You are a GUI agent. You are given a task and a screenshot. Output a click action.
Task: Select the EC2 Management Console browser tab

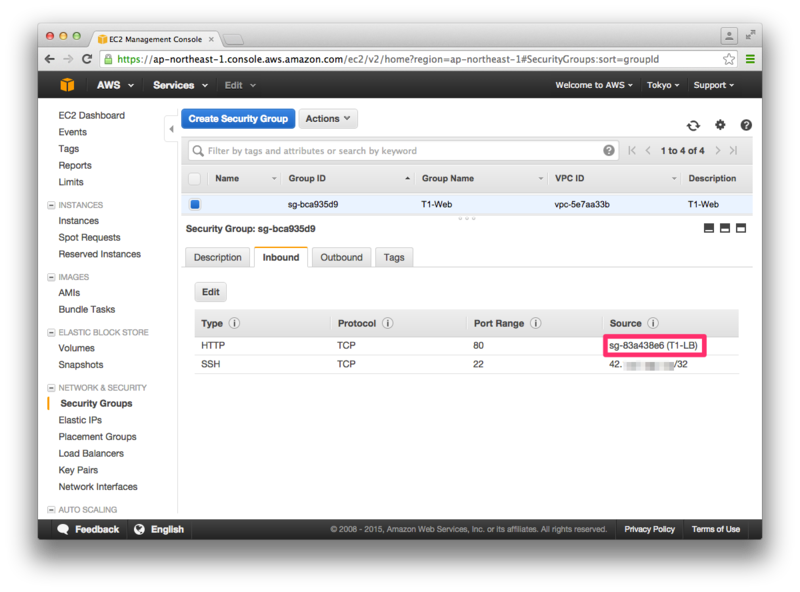[156, 39]
